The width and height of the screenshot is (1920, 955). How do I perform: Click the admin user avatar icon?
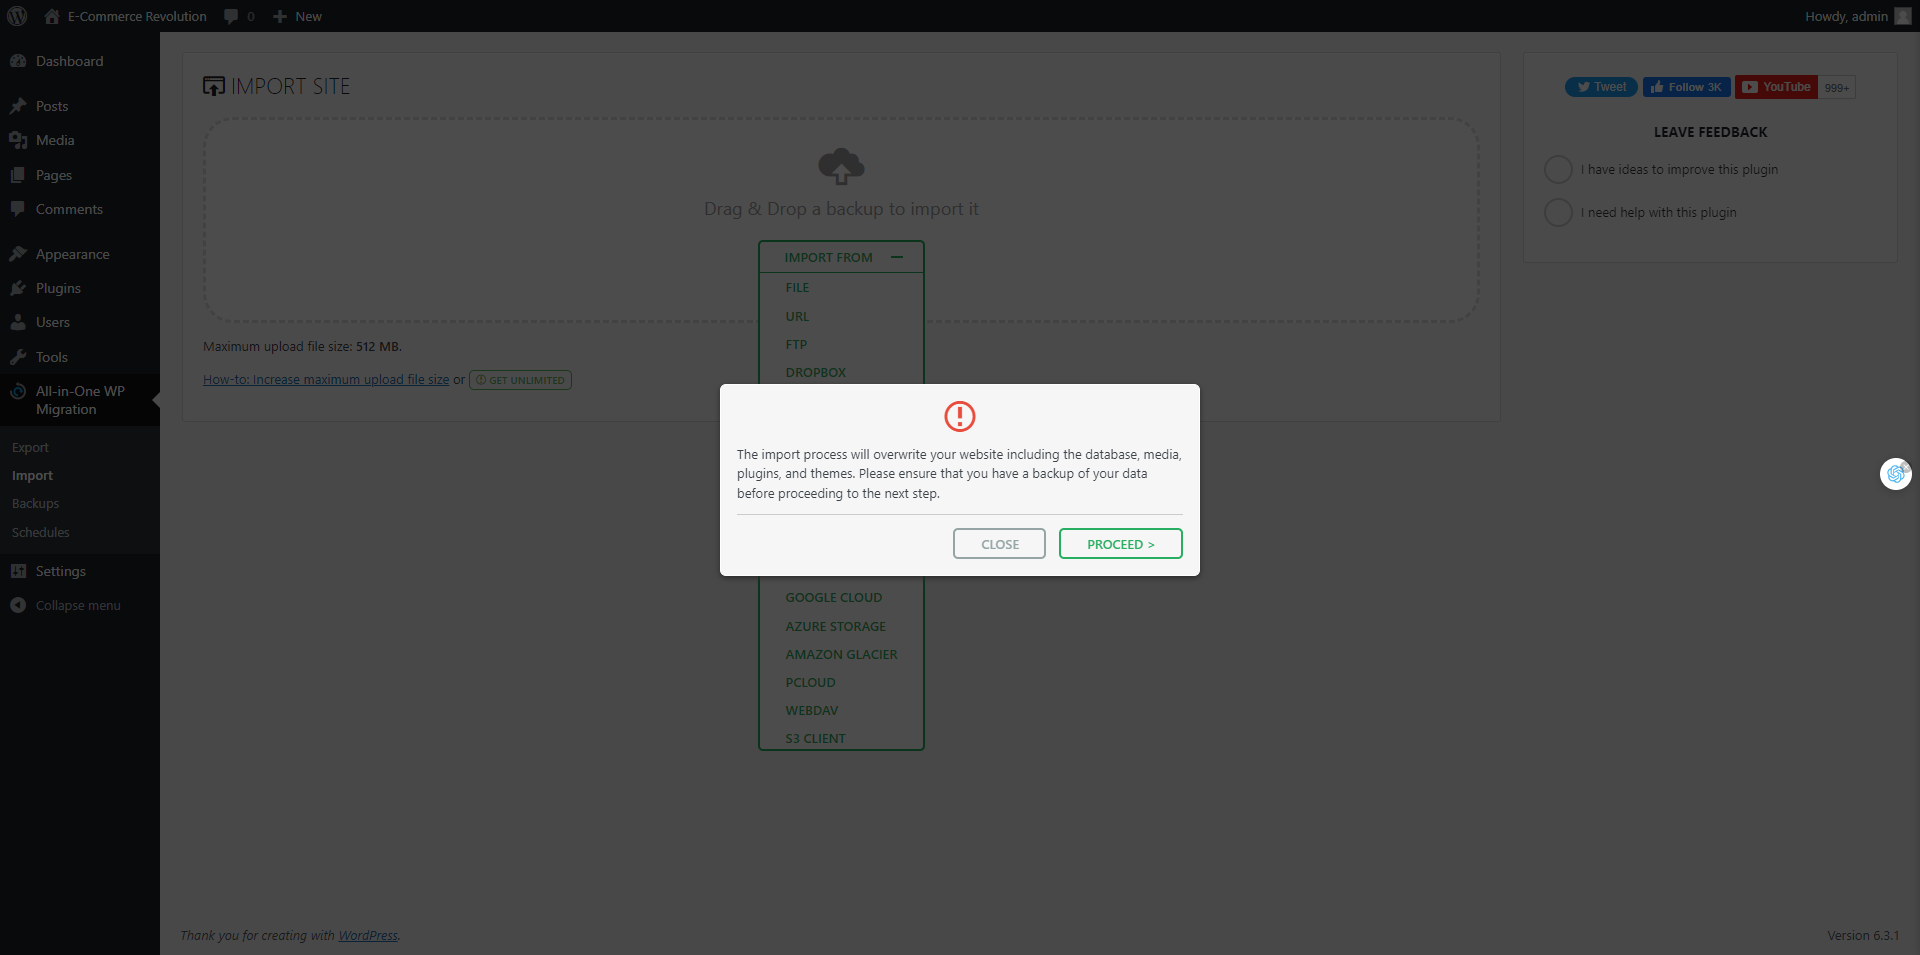(1902, 16)
